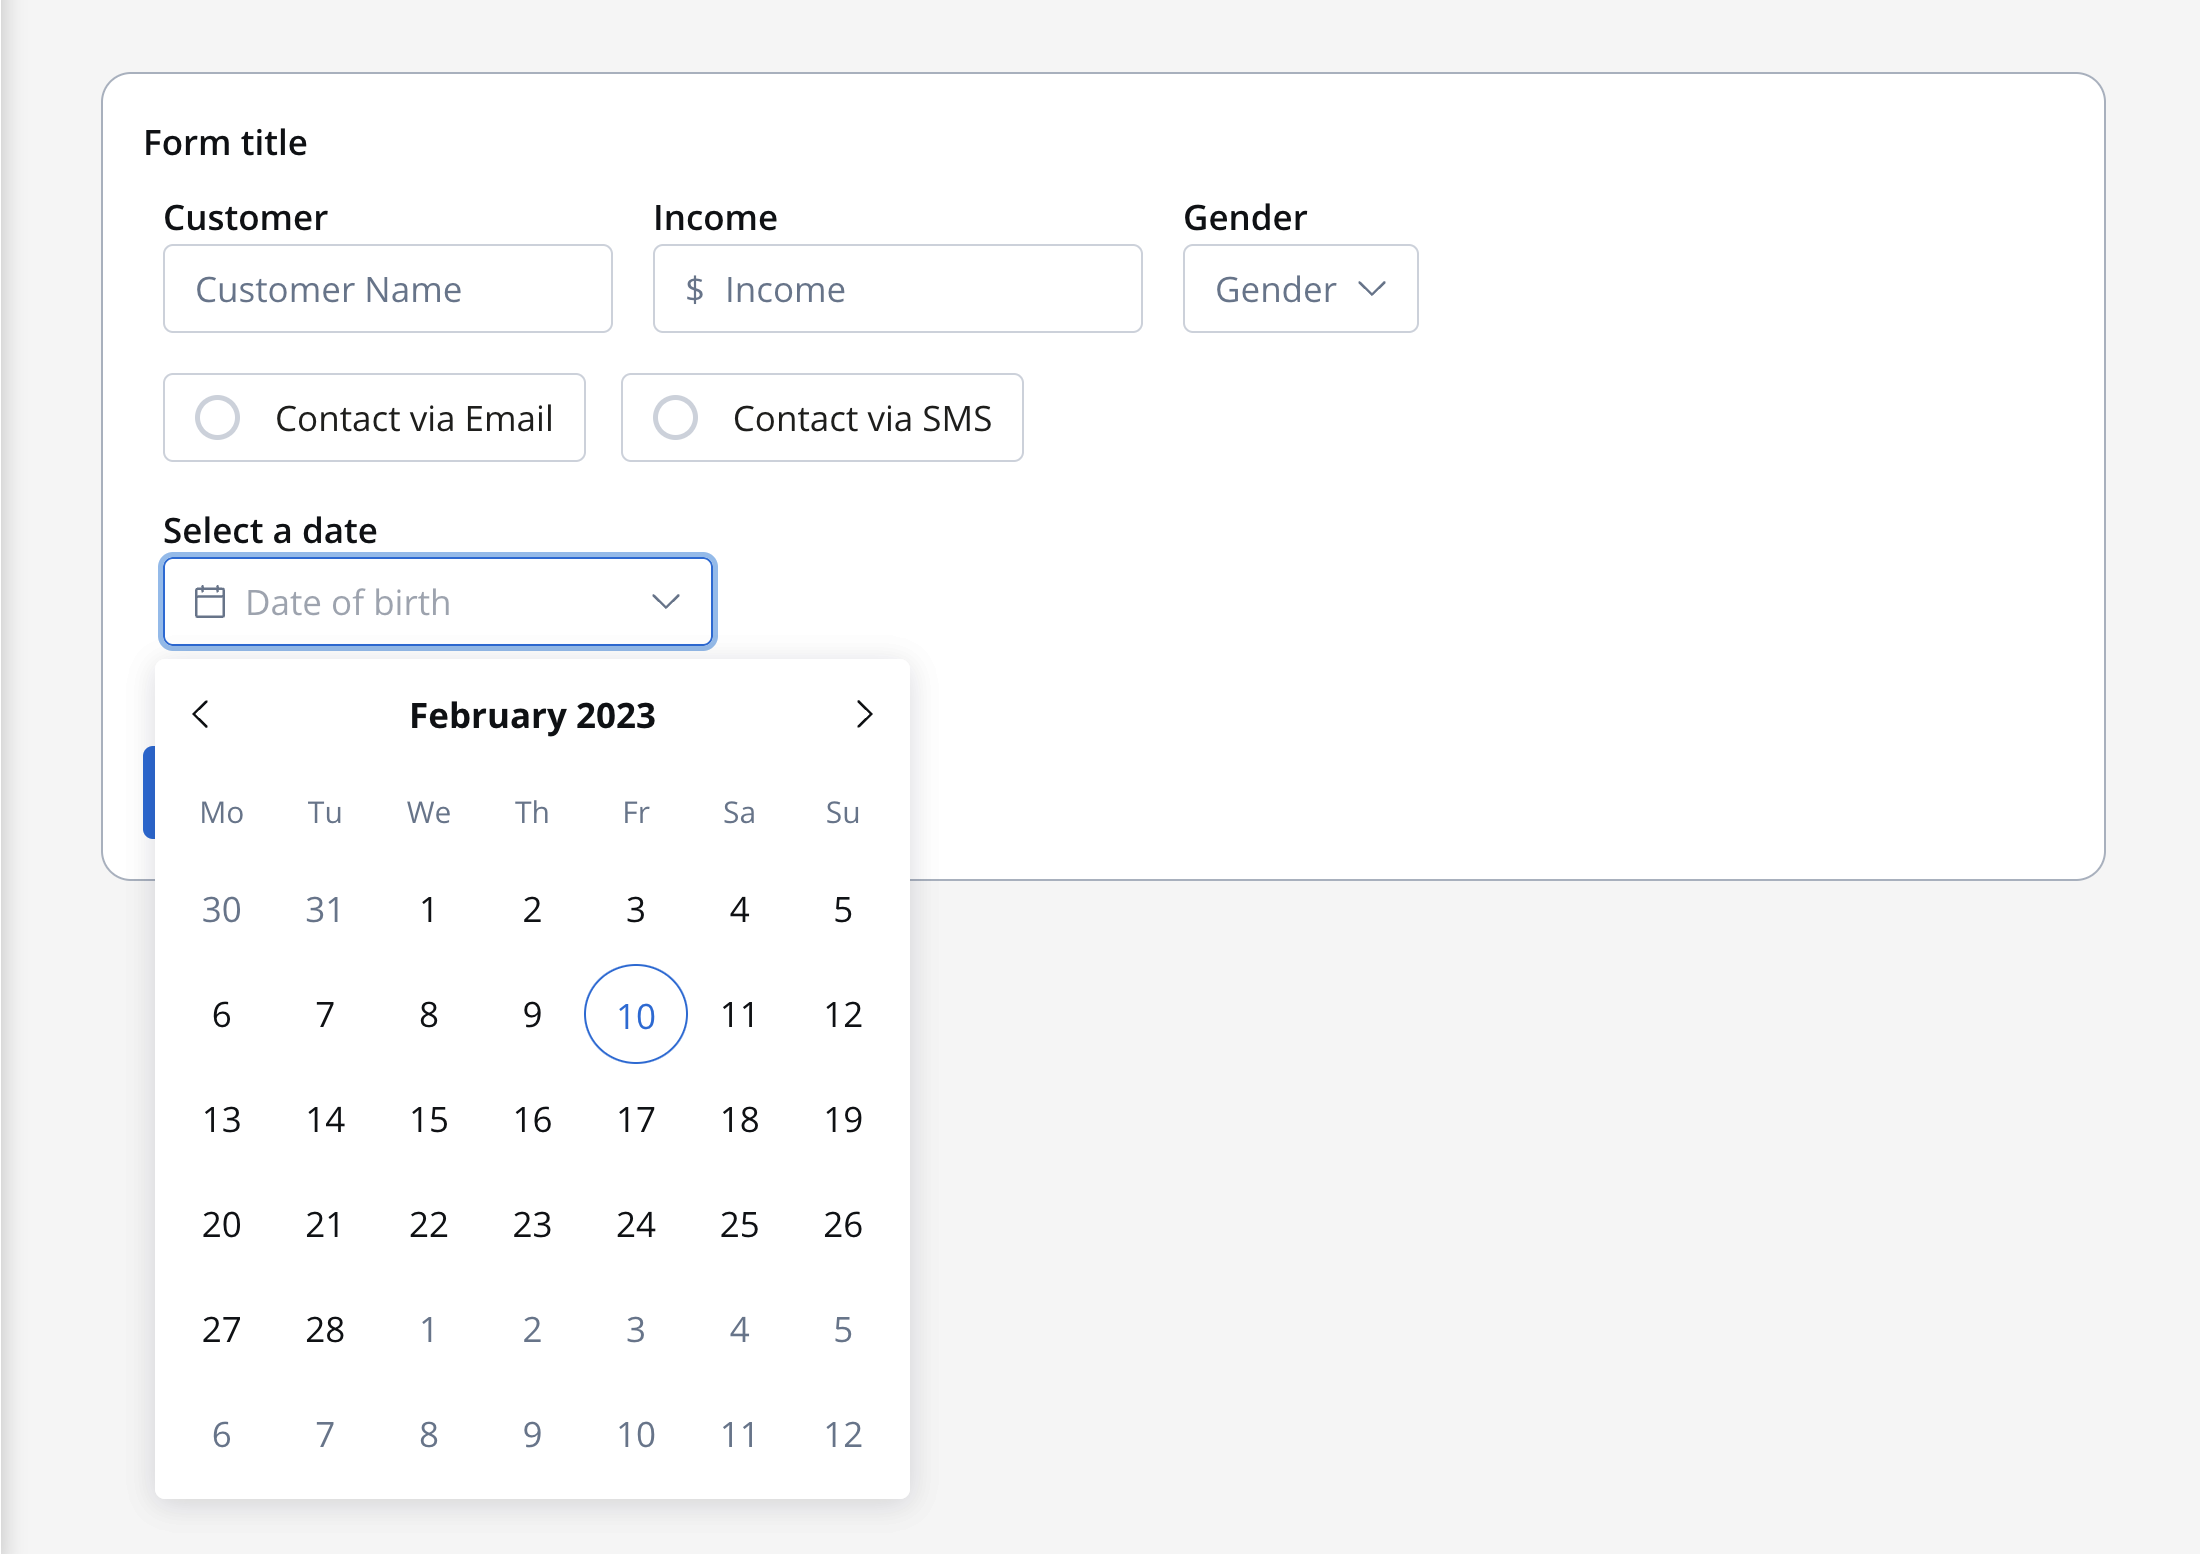Pick February 10 highlighted date
The height and width of the screenshot is (1554, 2200).
[x=636, y=1014]
